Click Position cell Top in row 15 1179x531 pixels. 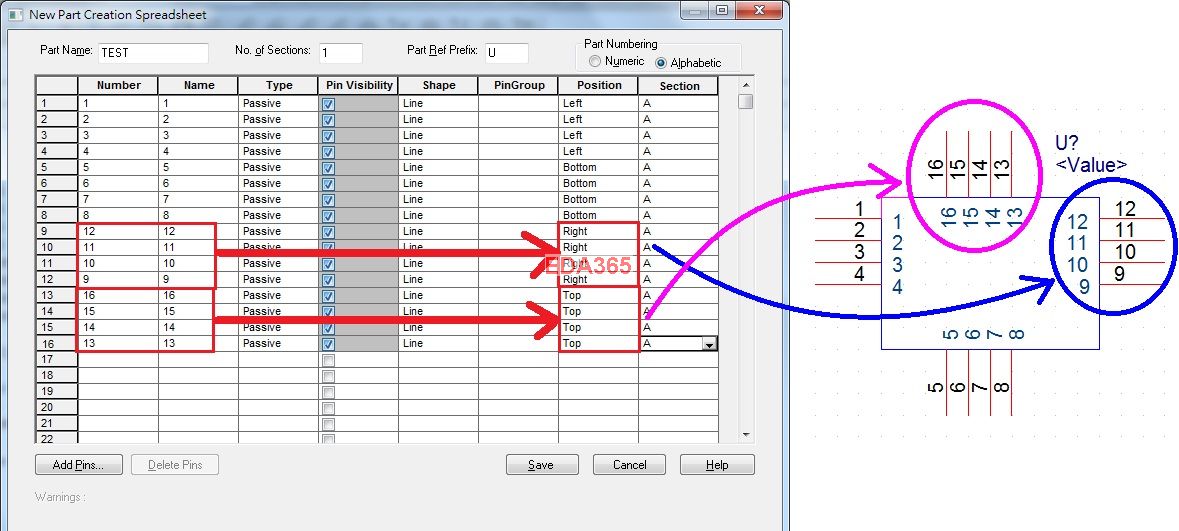click(599, 327)
